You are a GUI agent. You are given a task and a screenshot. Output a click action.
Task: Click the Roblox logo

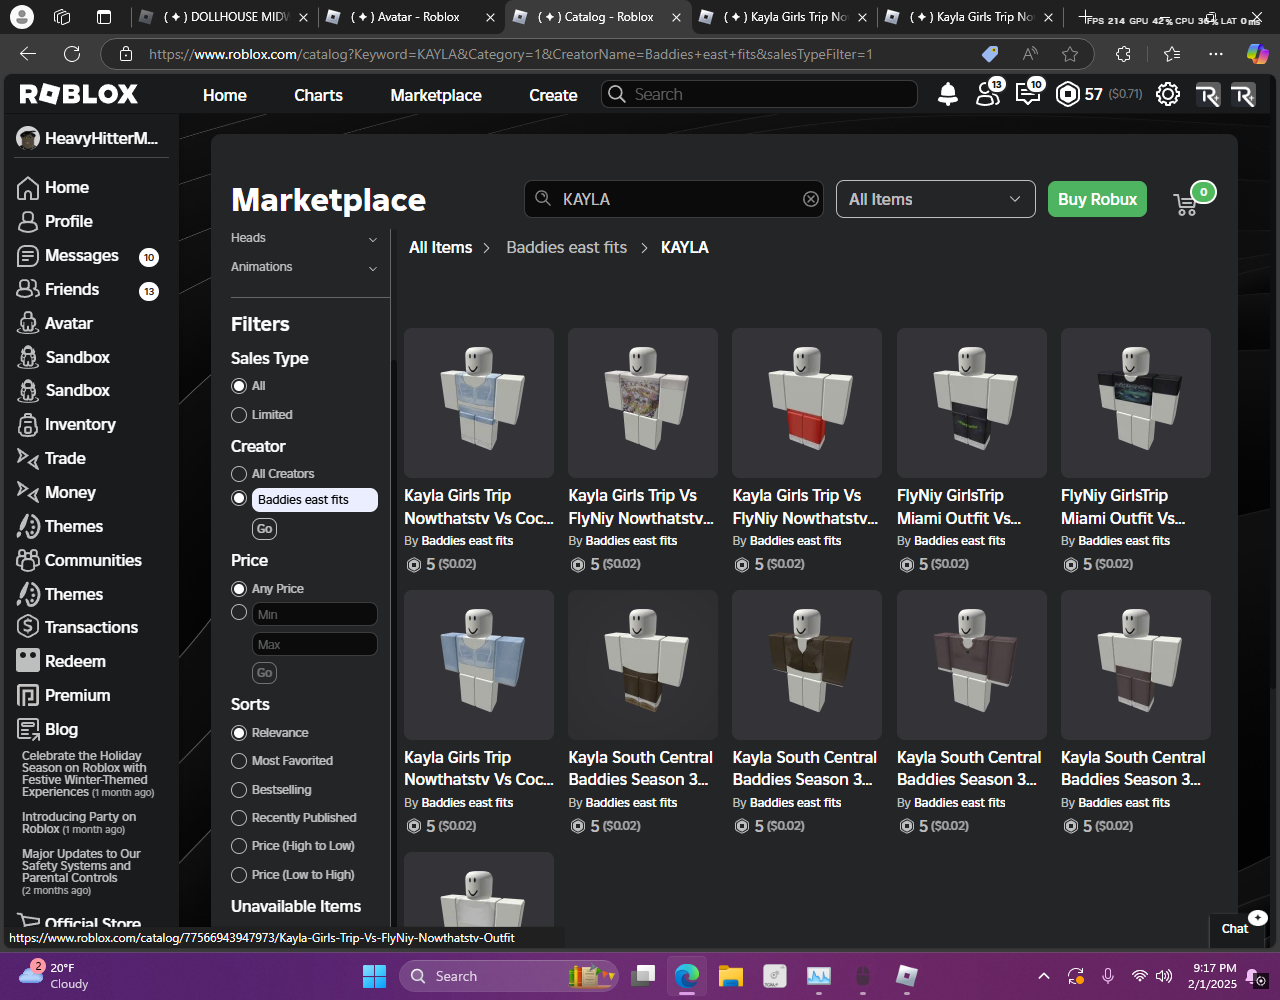(79, 94)
